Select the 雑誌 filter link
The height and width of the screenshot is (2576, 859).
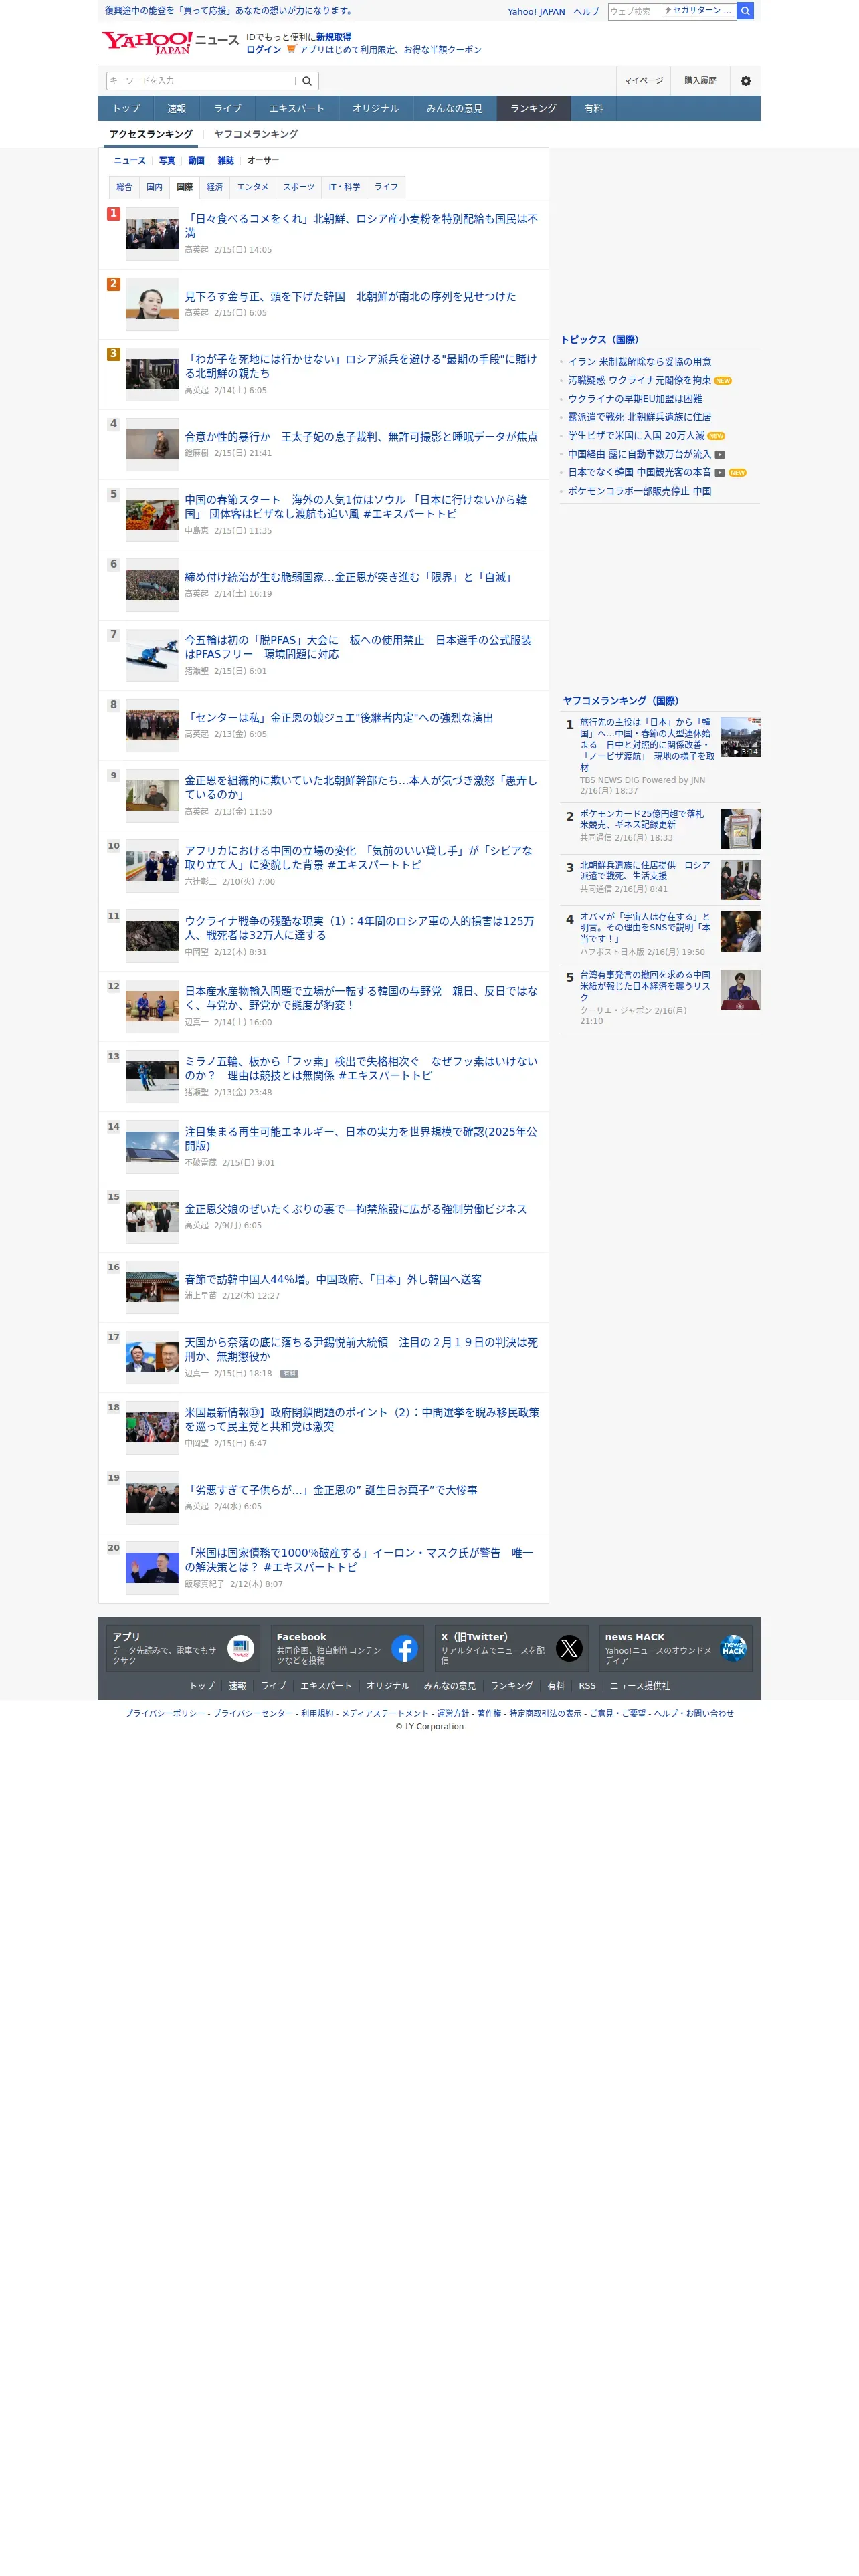pyautogui.click(x=226, y=161)
